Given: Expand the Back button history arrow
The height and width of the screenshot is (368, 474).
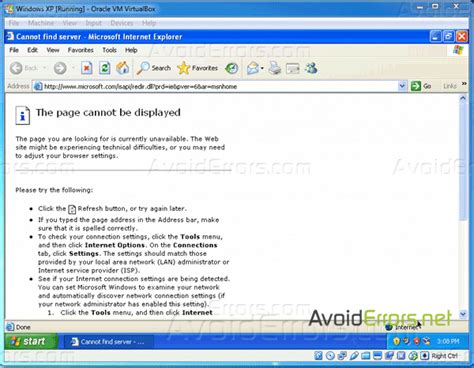Looking at the screenshot, I should pos(44,68).
